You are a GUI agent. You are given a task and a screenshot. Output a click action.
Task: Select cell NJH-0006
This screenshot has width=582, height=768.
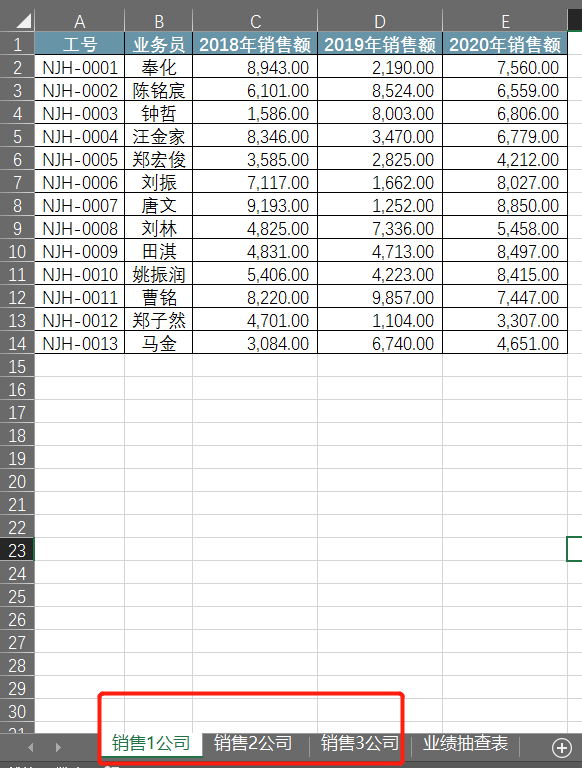tap(79, 183)
